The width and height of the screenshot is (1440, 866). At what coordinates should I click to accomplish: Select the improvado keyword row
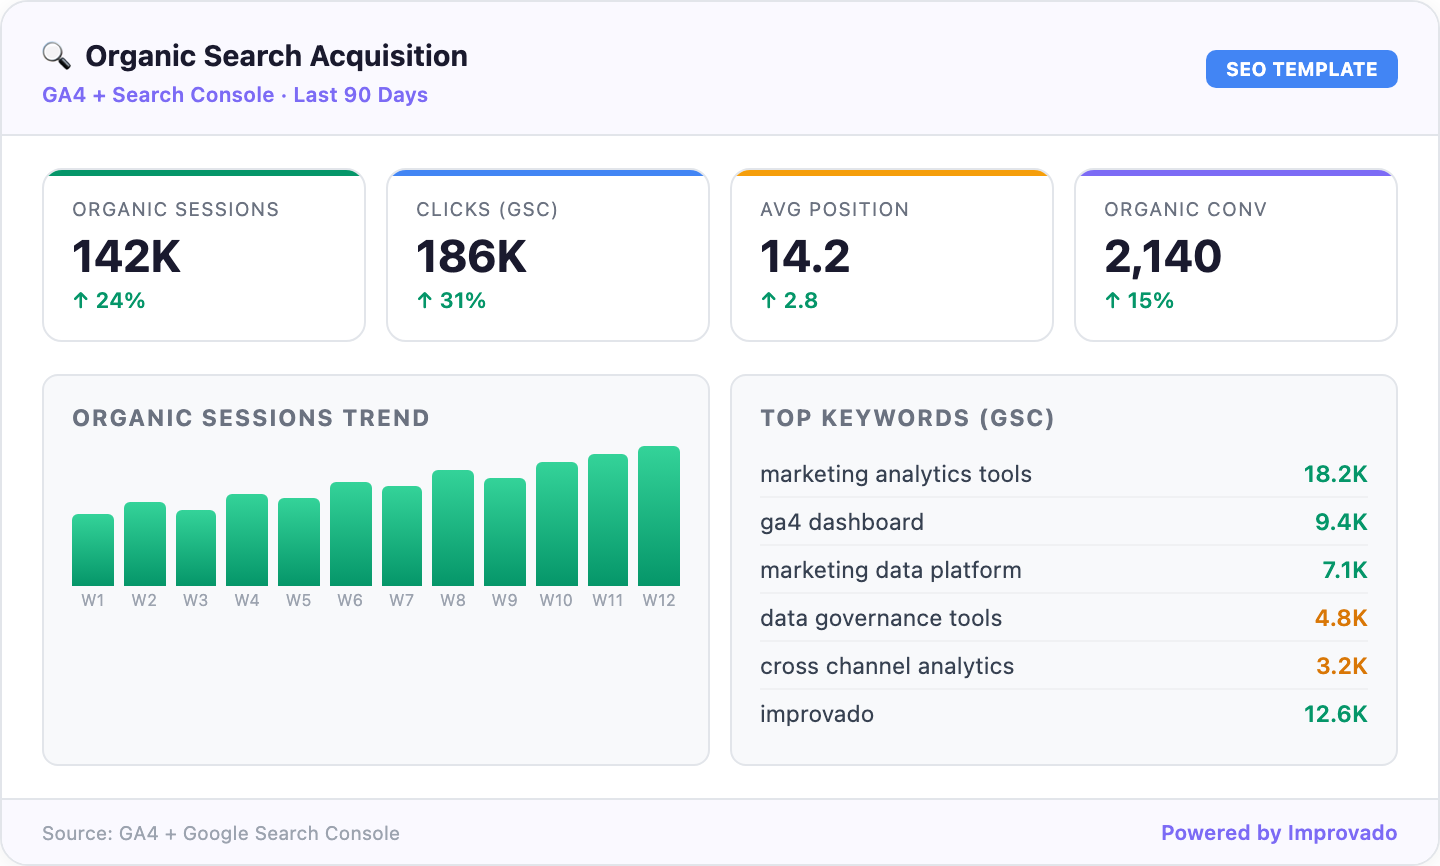(817, 714)
